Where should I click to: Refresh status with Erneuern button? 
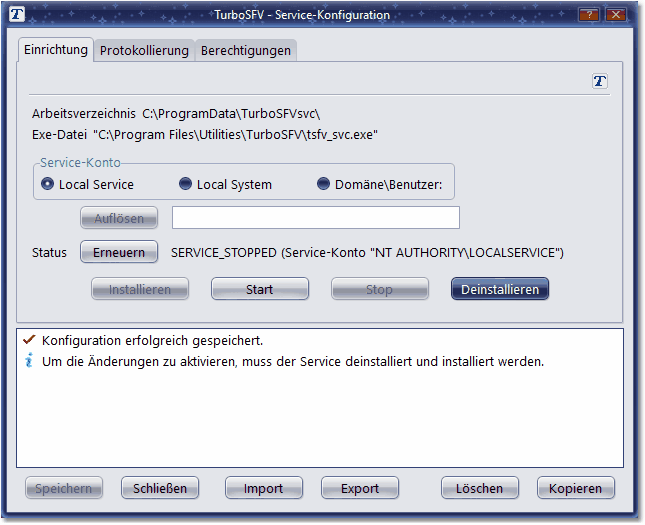coord(119,252)
